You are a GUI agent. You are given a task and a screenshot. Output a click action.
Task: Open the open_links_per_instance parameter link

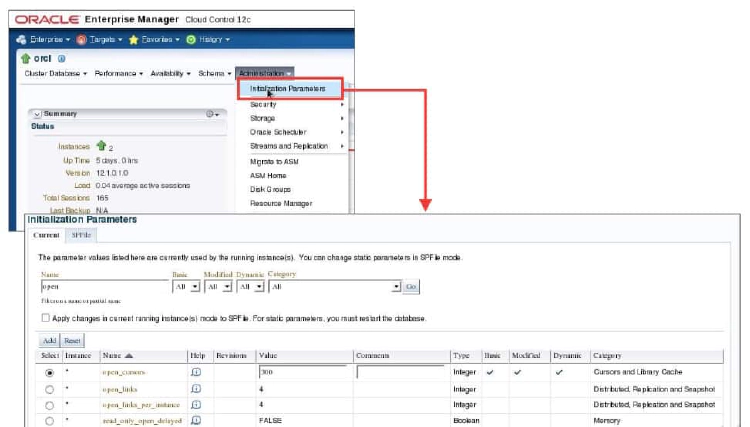coord(141,405)
